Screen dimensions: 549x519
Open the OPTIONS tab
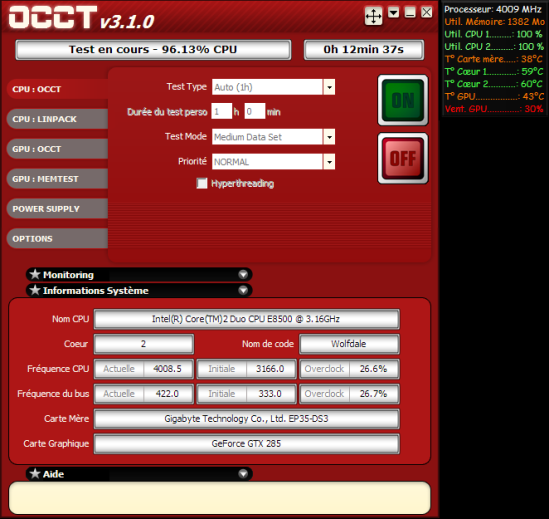(x=58, y=238)
